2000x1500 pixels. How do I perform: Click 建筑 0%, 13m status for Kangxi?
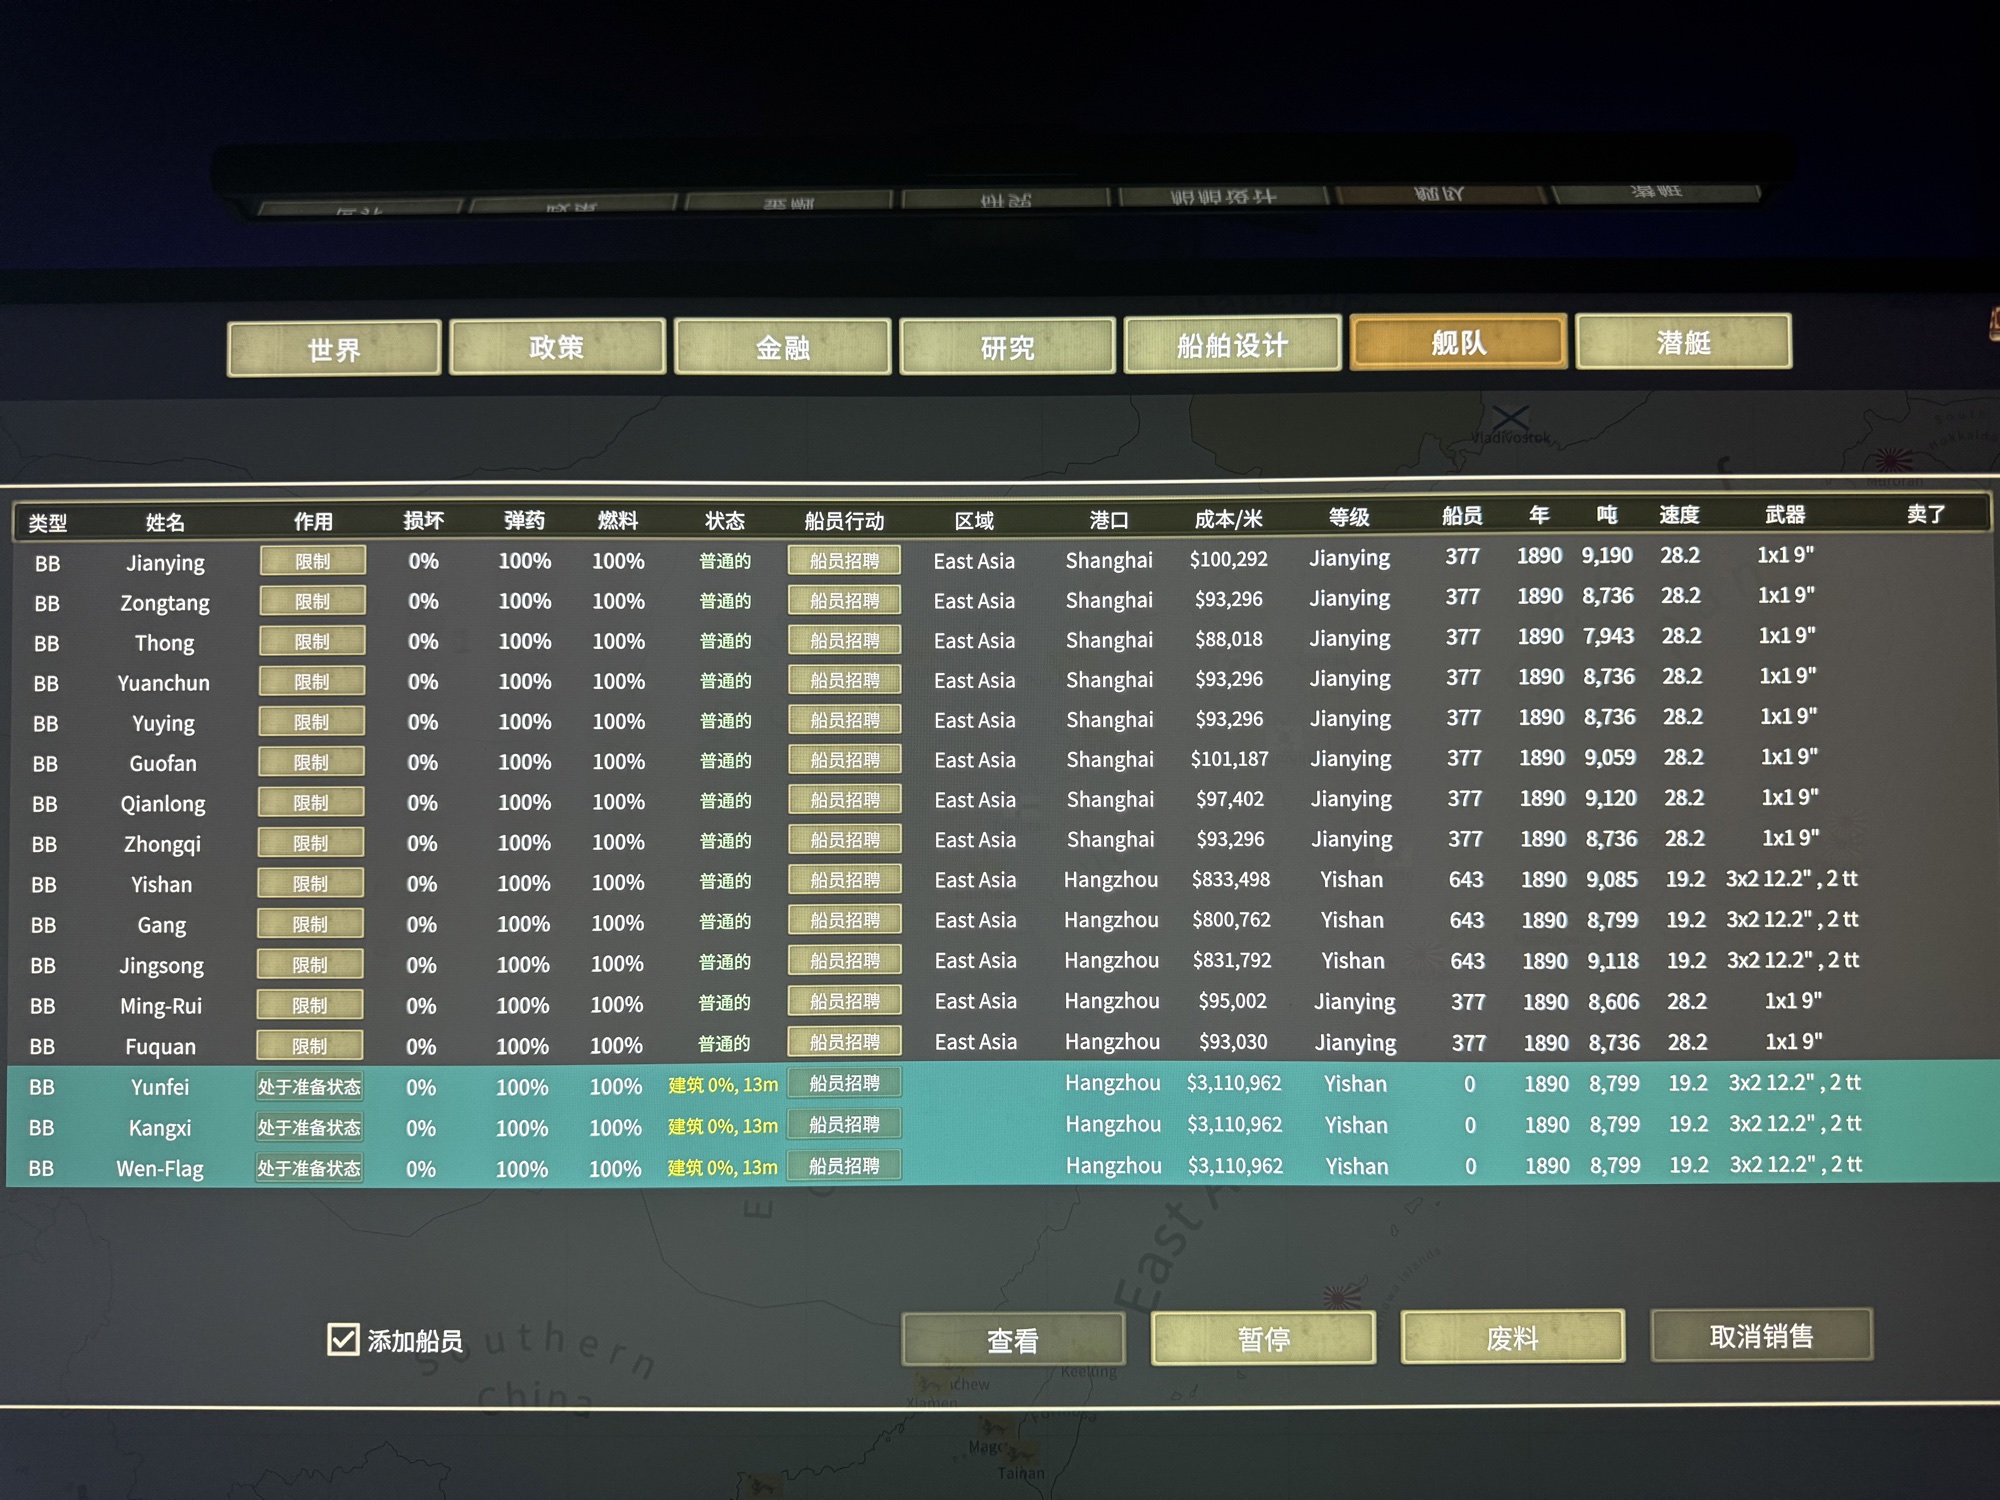coord(723,1126)
